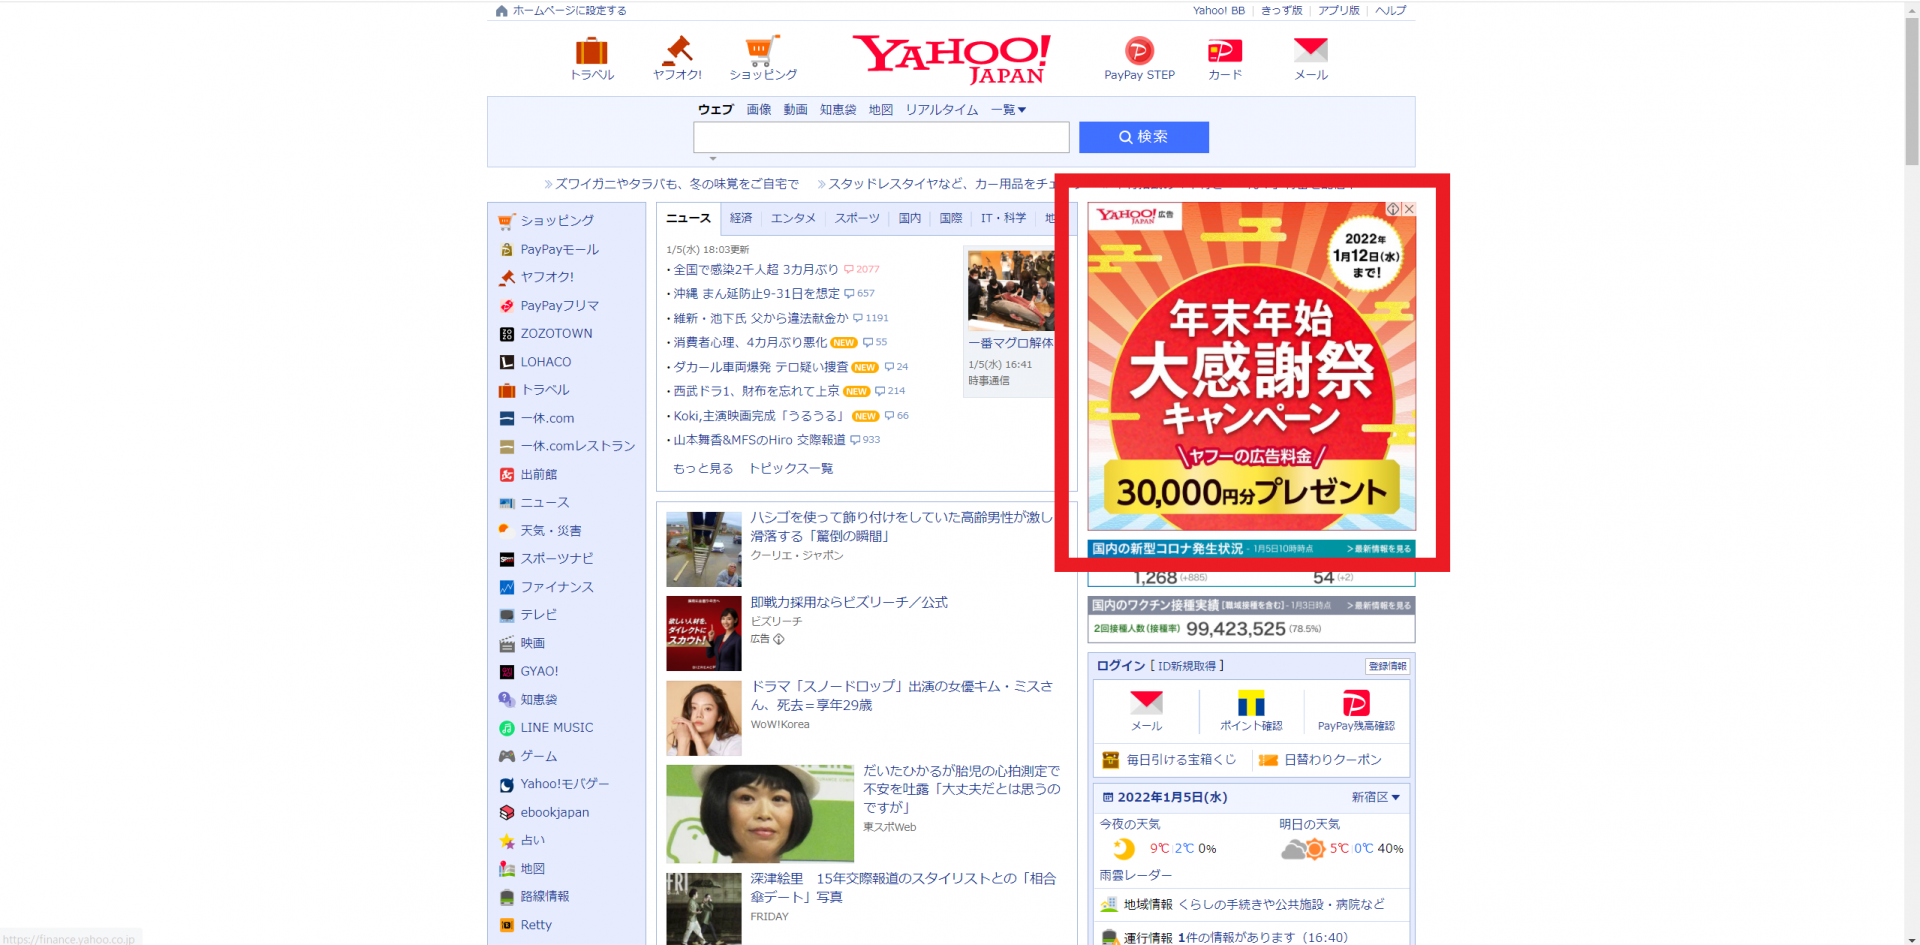Open ゲーム in the left sidebar
The height and width of the screenshot is (945, 1920).
click(538, 757)
